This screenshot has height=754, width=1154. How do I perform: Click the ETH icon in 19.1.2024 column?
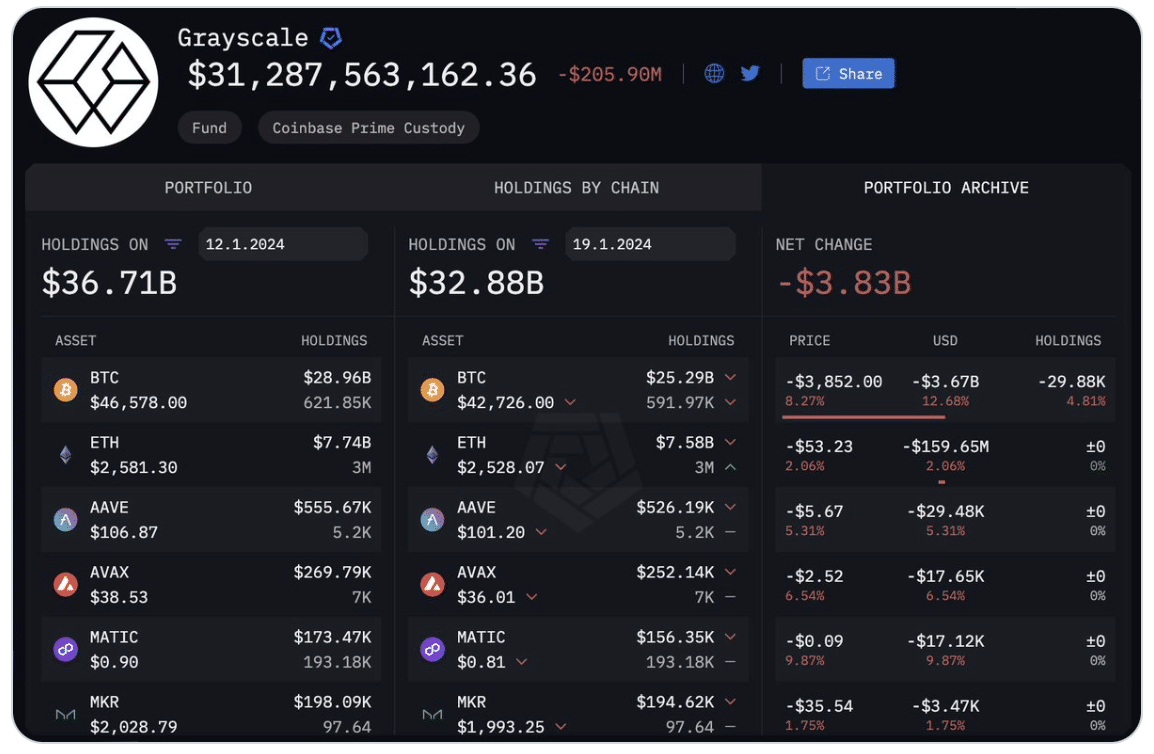point(432,455)
